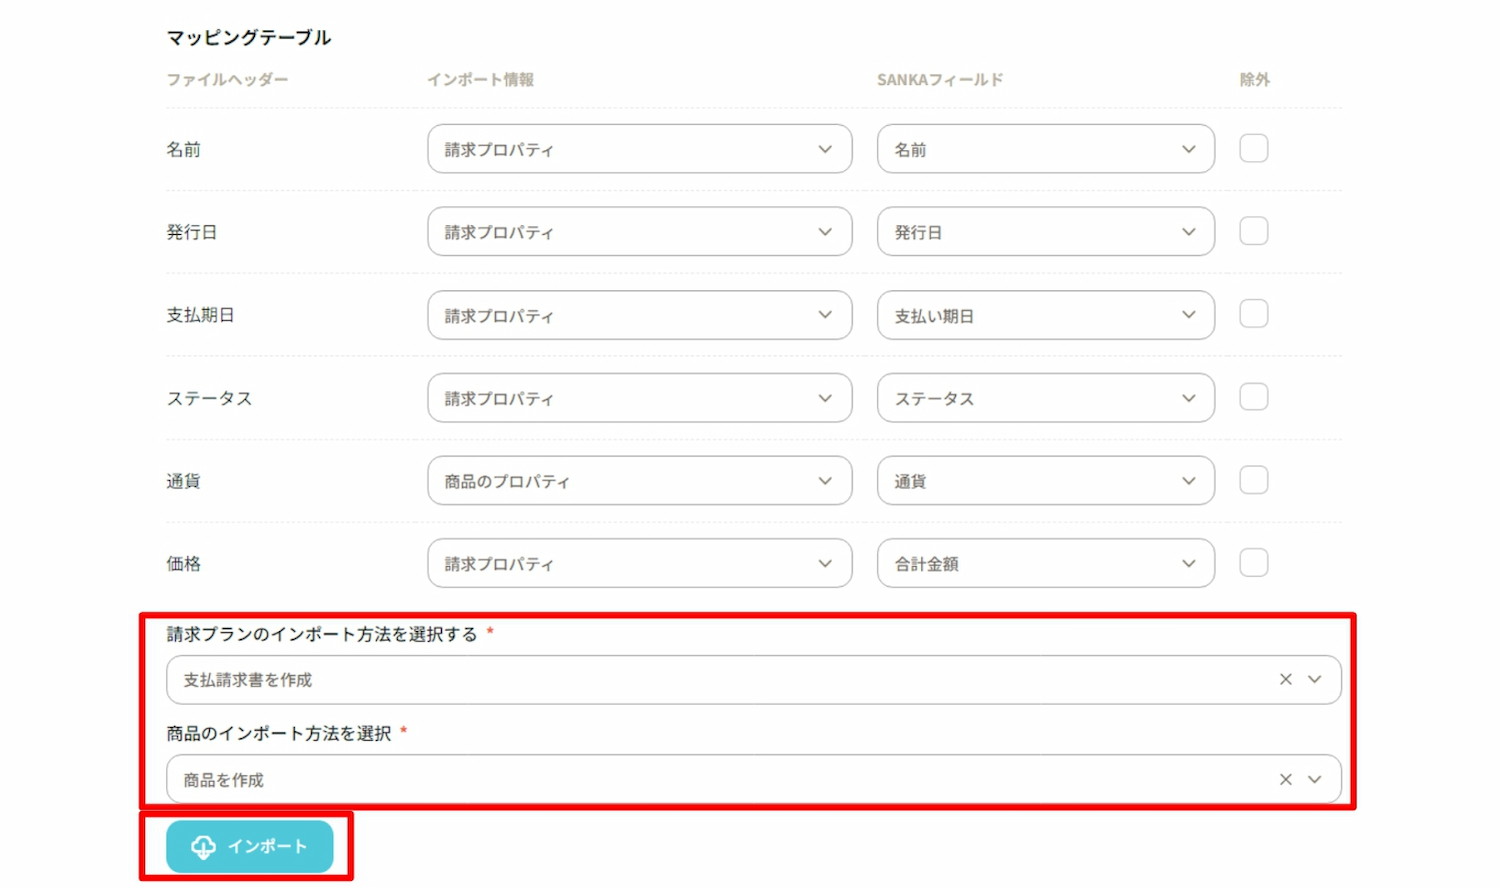This screenshot has height=887, width=1500.
Task: Open SANKA field dropdown showing 名前
Action: point(1045,149)
